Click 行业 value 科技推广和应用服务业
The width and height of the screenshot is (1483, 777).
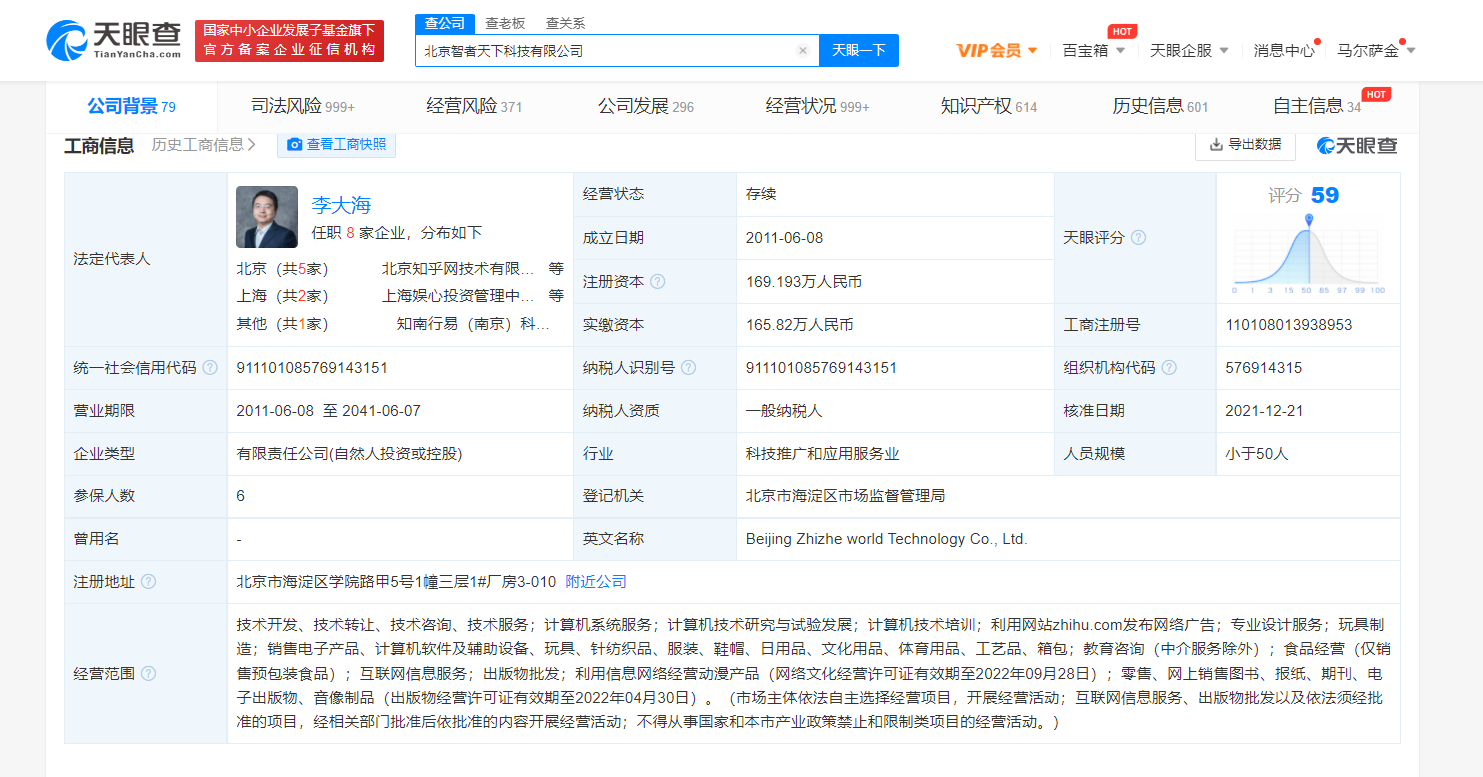822,454
